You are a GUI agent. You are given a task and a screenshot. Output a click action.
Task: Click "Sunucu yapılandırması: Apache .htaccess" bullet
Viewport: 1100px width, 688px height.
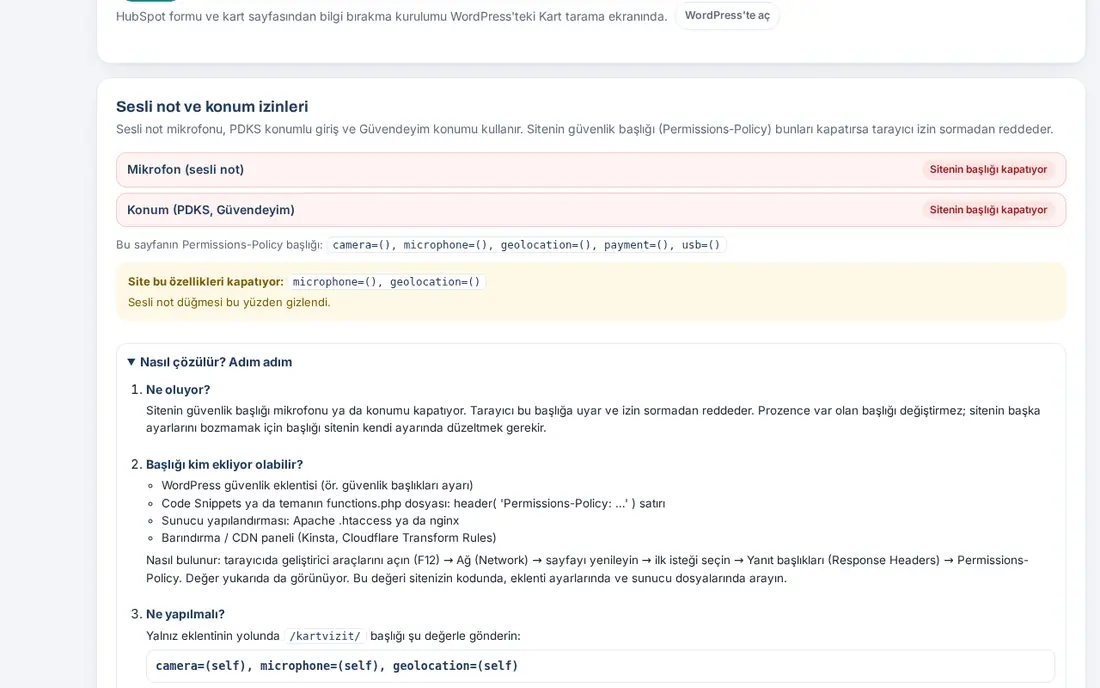point(310,520)
